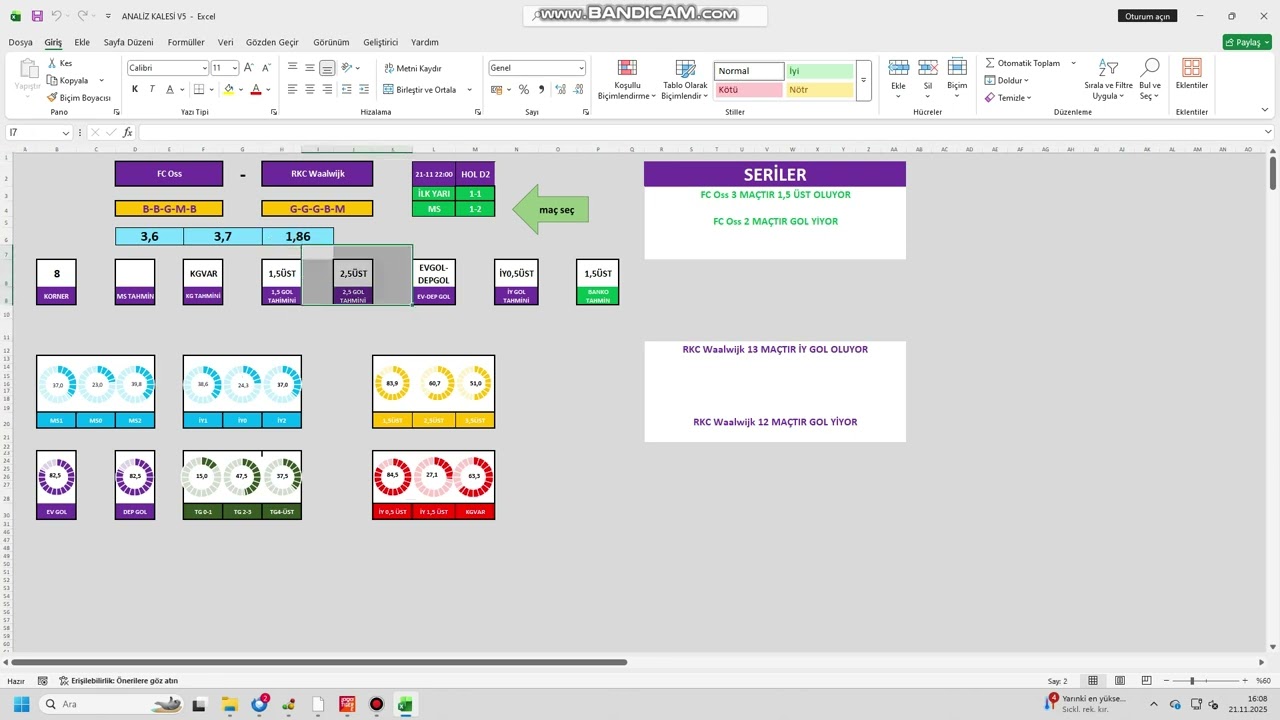Apply the Kötü cell style
The image size is (1280, 720).
749,90
